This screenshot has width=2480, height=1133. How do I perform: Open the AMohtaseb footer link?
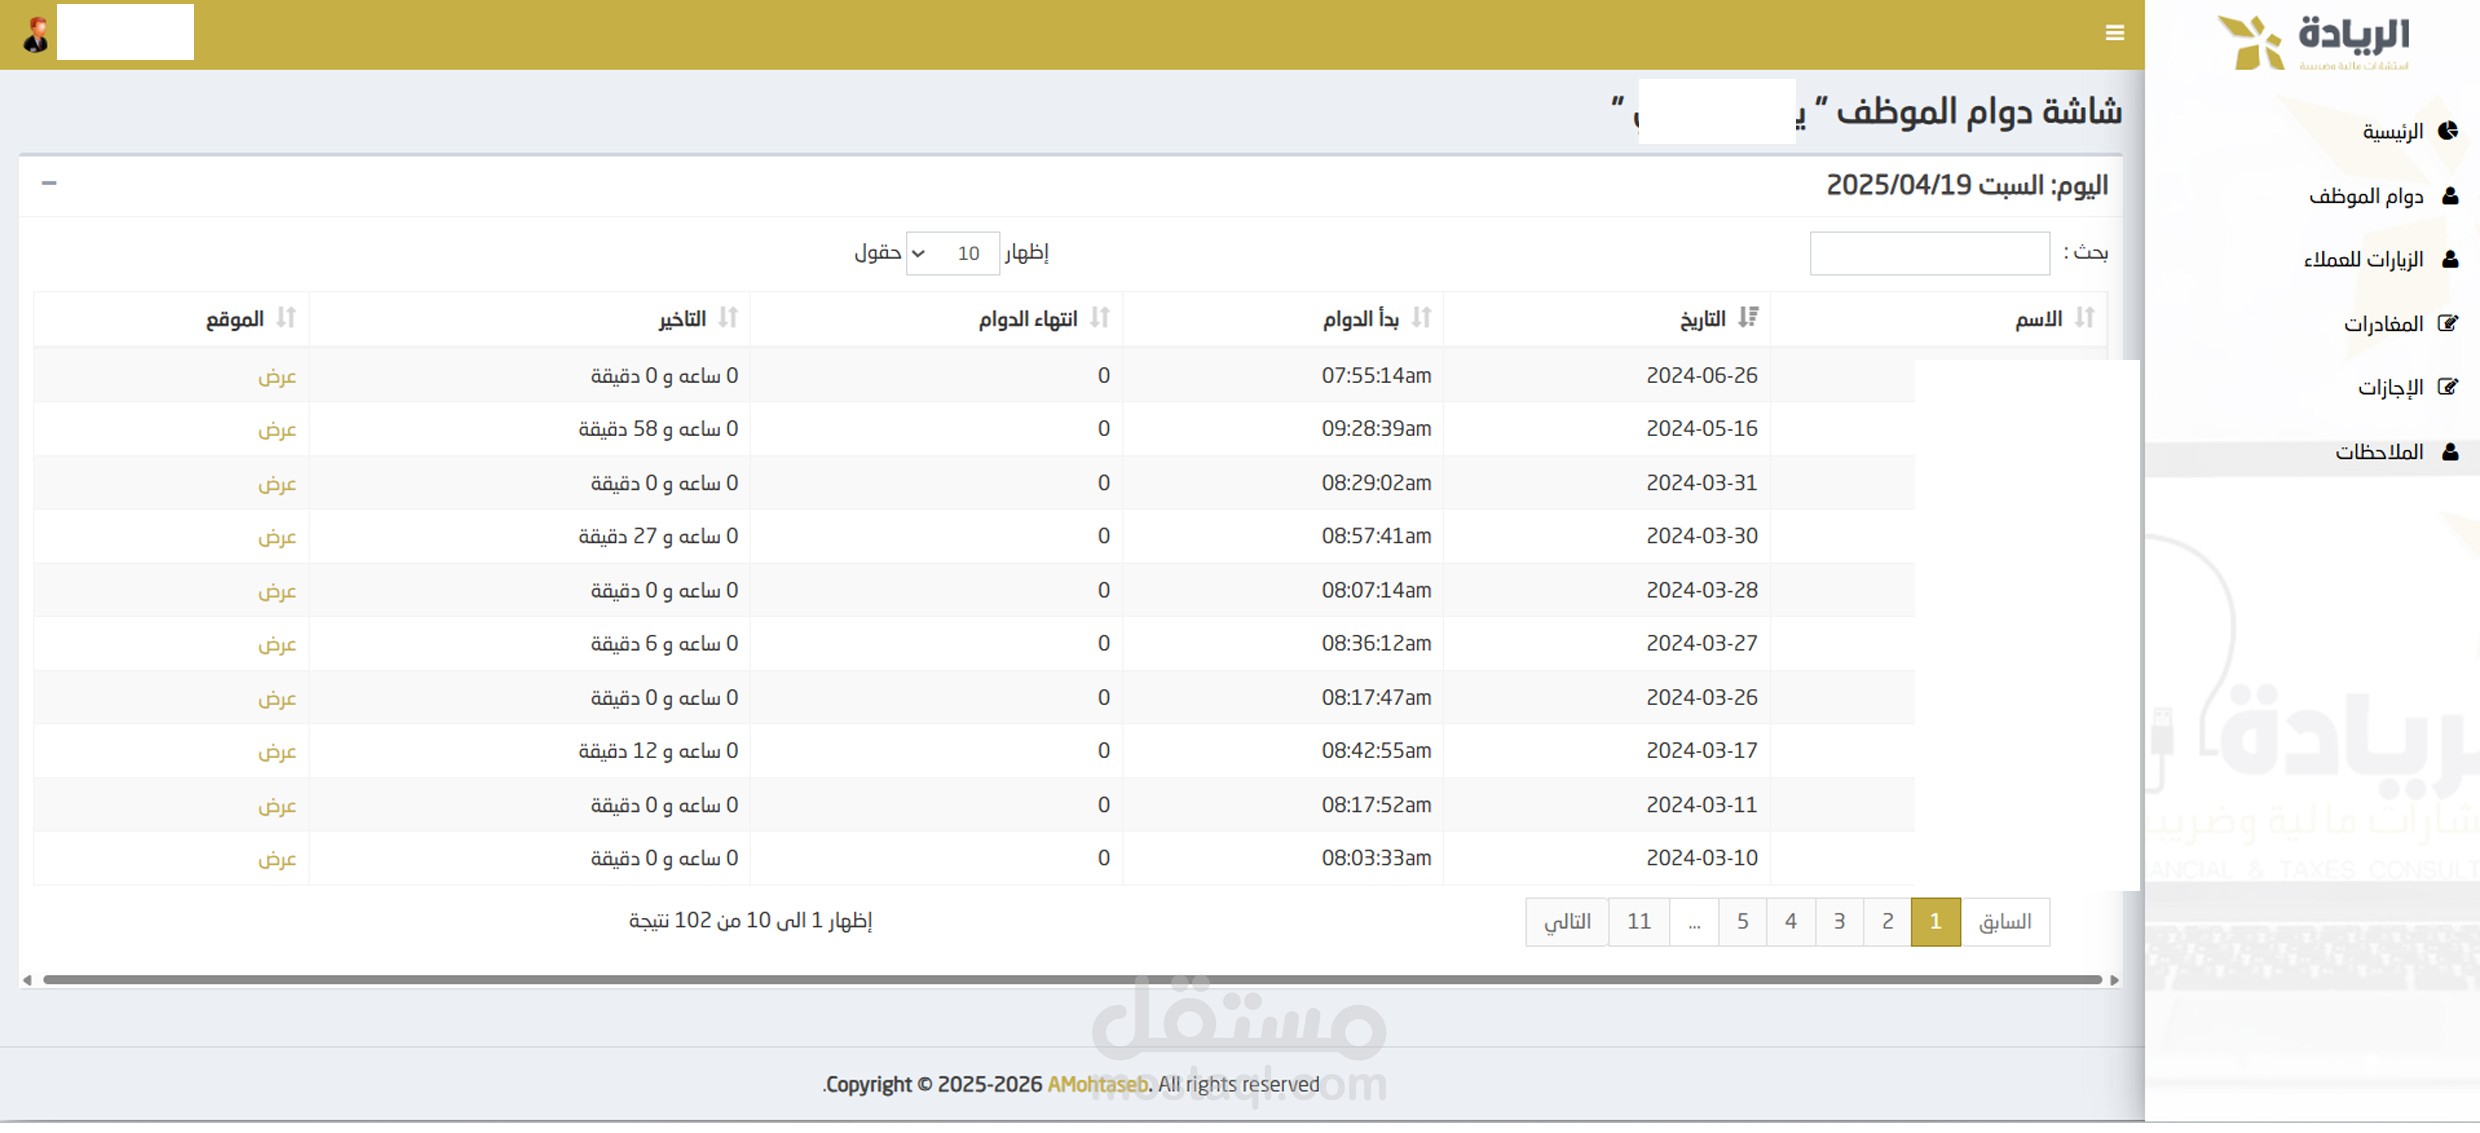(1097, 1084)
